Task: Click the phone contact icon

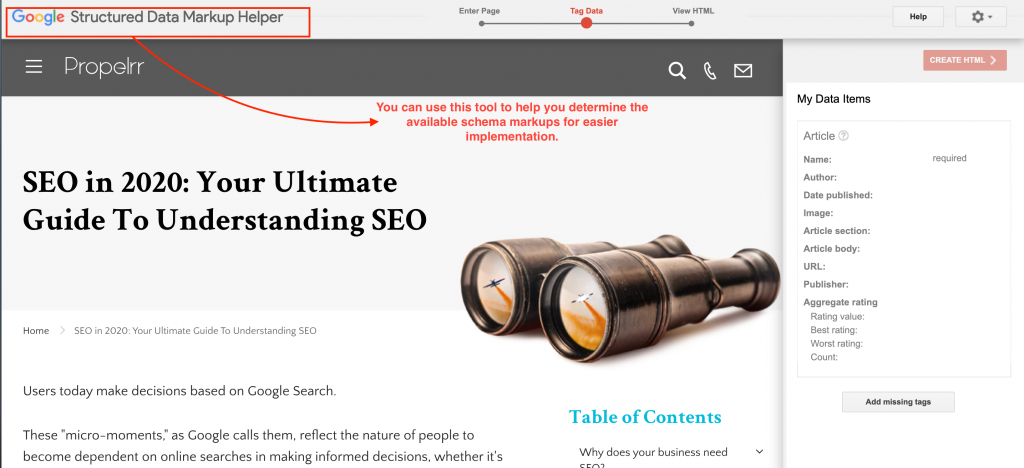Action: tap(711, 70)
